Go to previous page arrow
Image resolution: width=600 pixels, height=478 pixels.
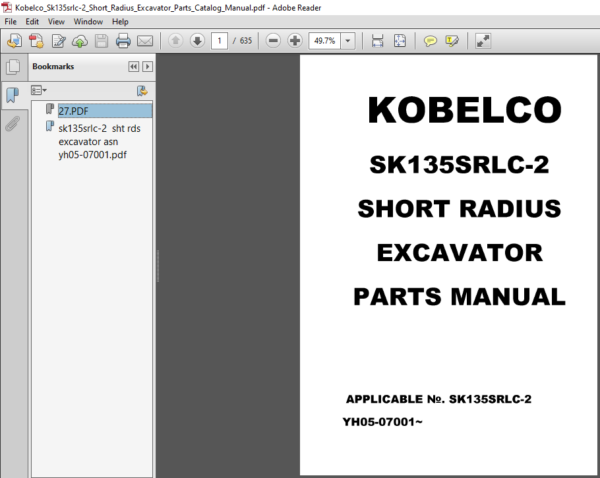point(176,41)
